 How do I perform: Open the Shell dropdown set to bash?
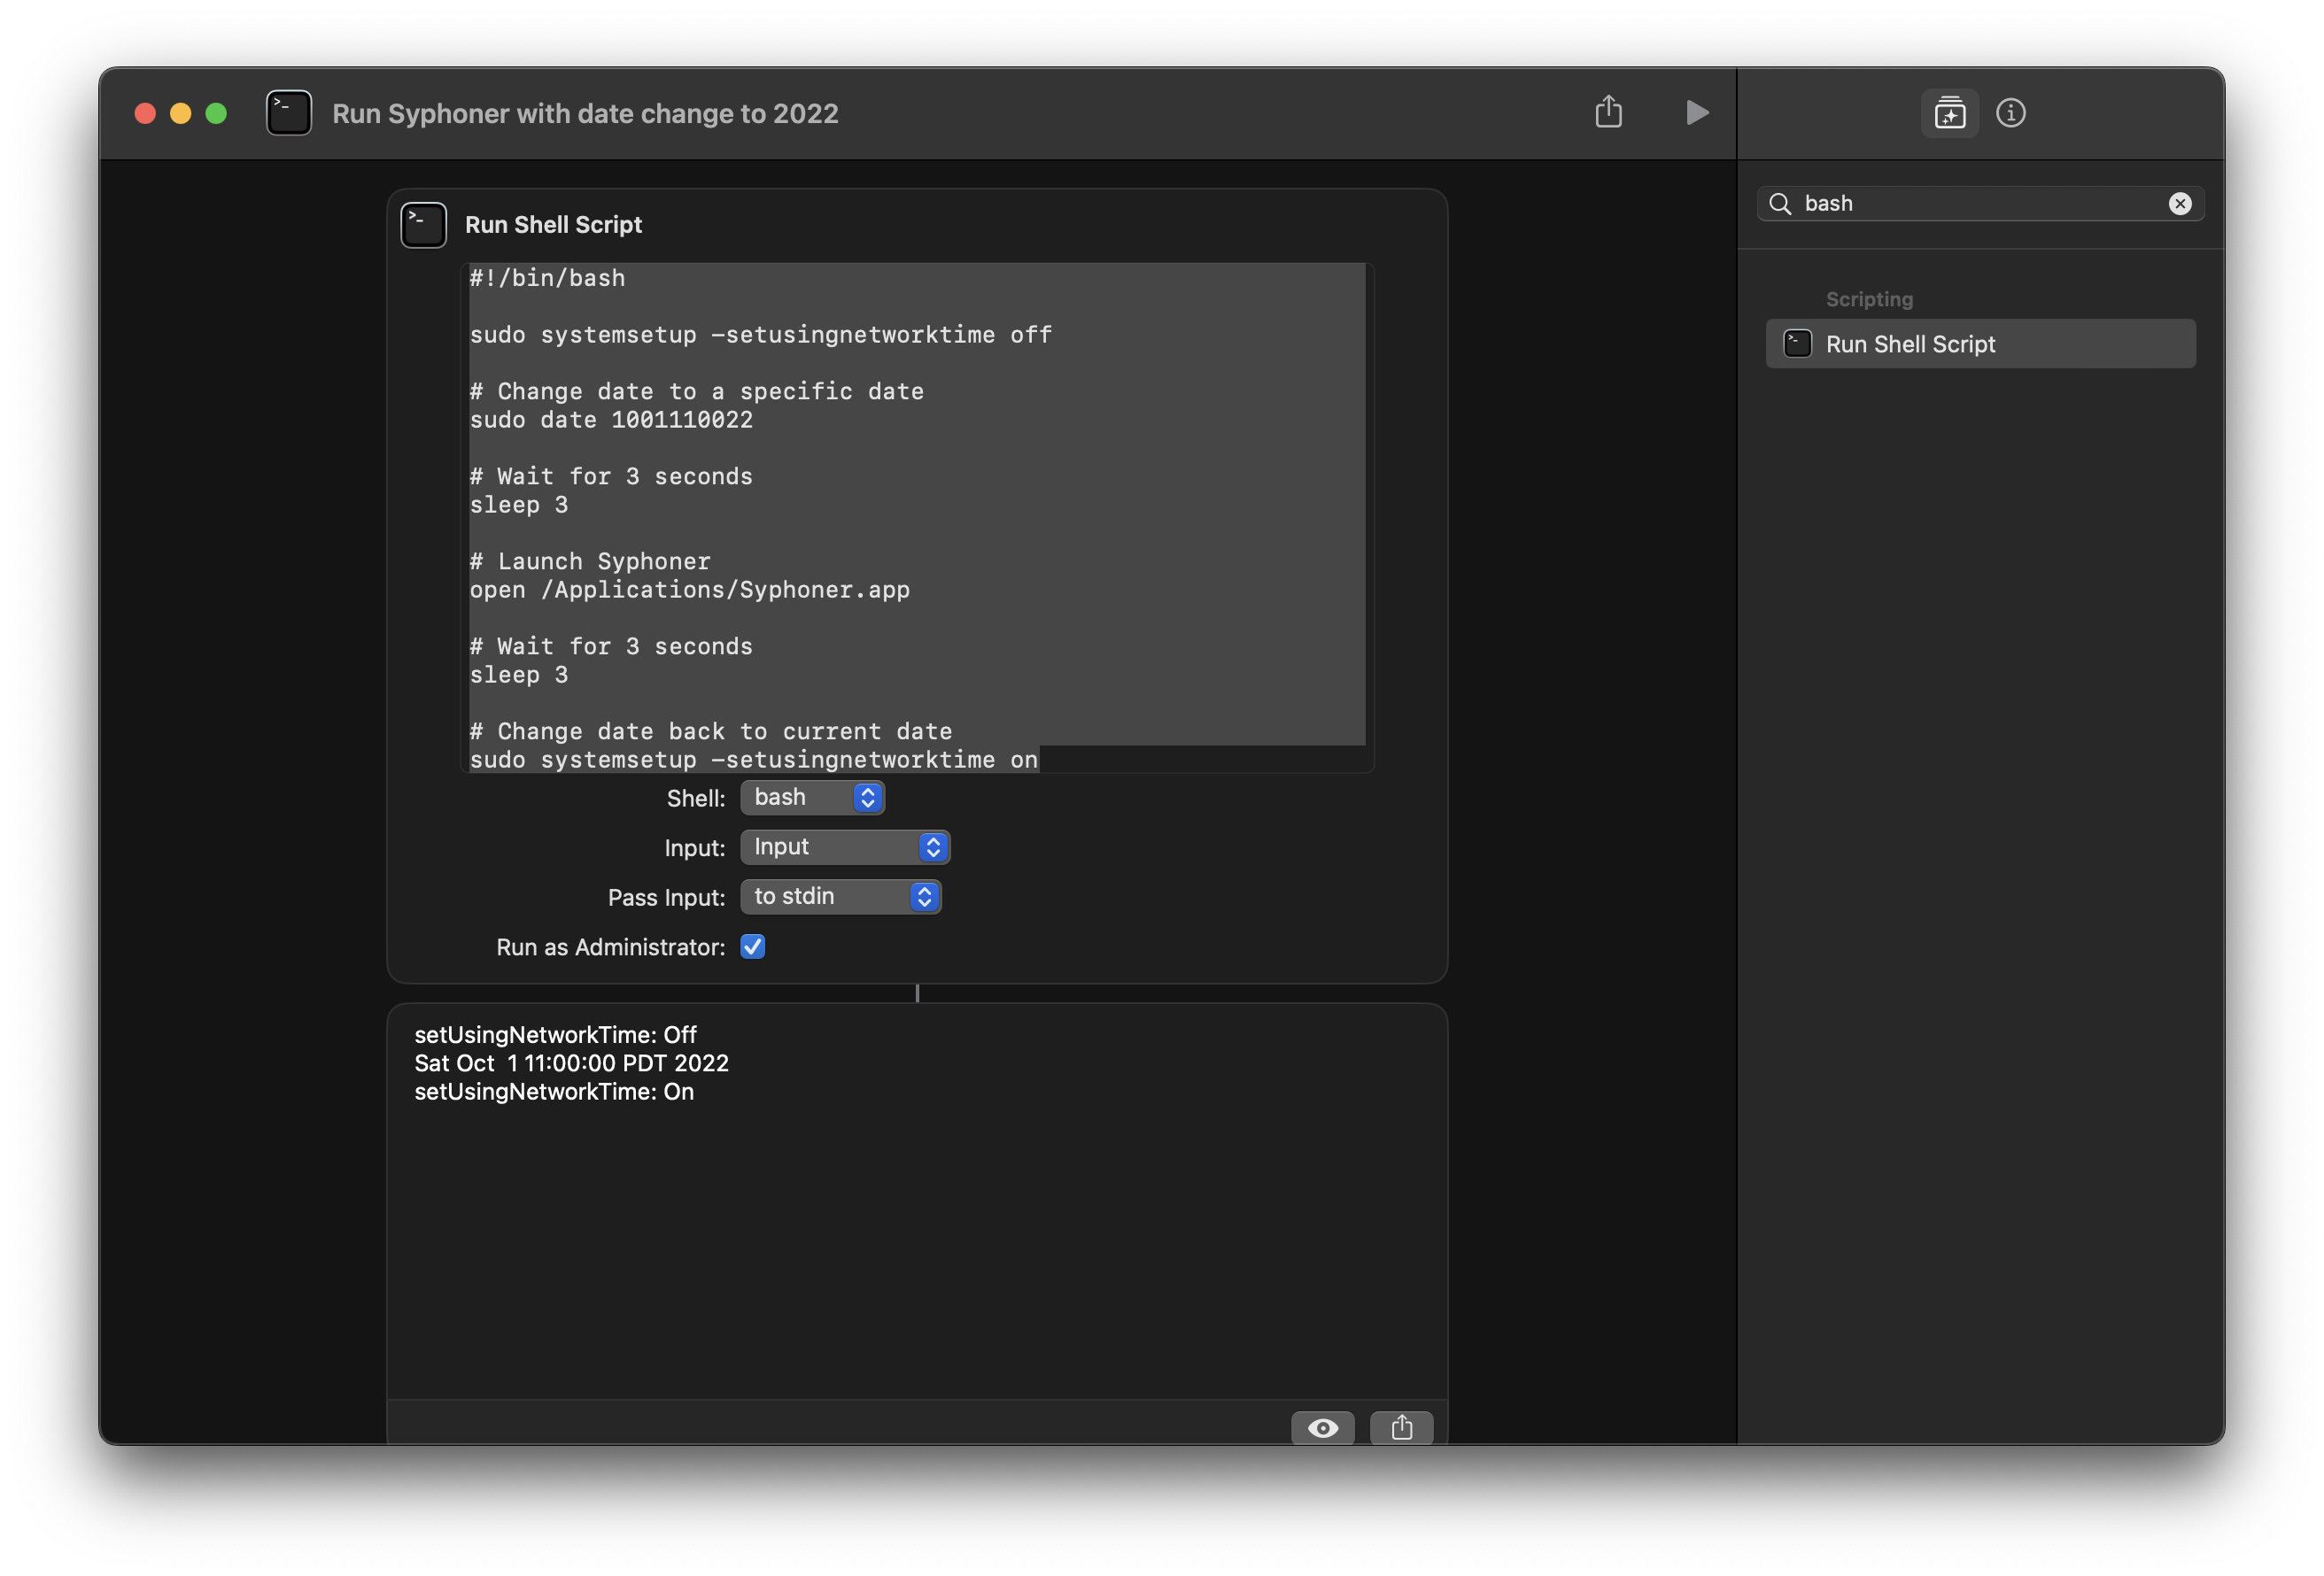pyautogui.click(x=812, y=798)
